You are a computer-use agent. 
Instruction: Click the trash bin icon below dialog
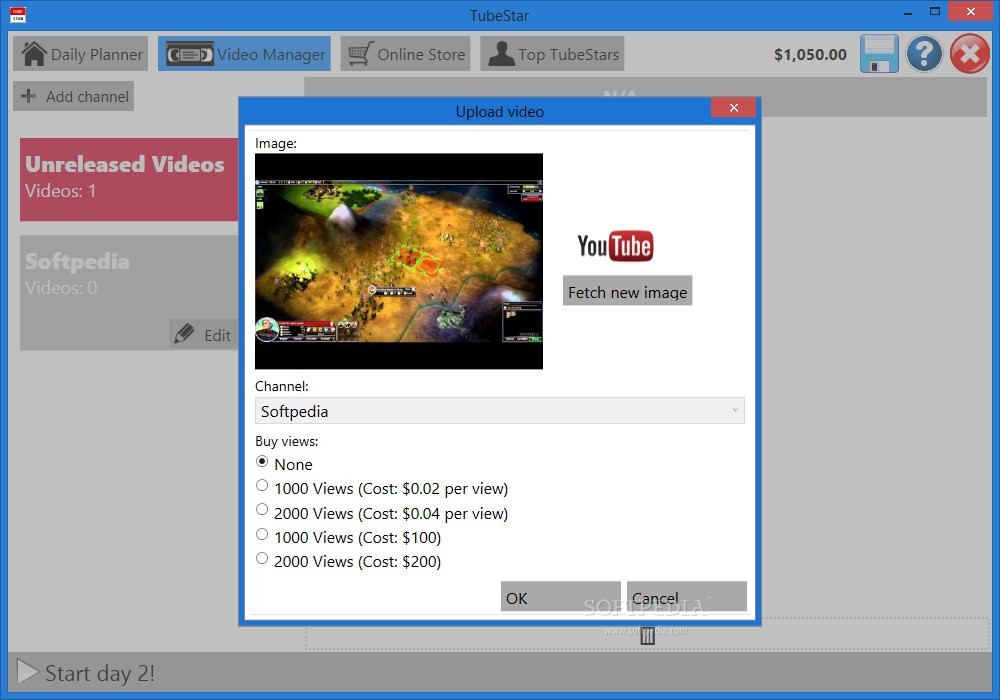[647, 635]
